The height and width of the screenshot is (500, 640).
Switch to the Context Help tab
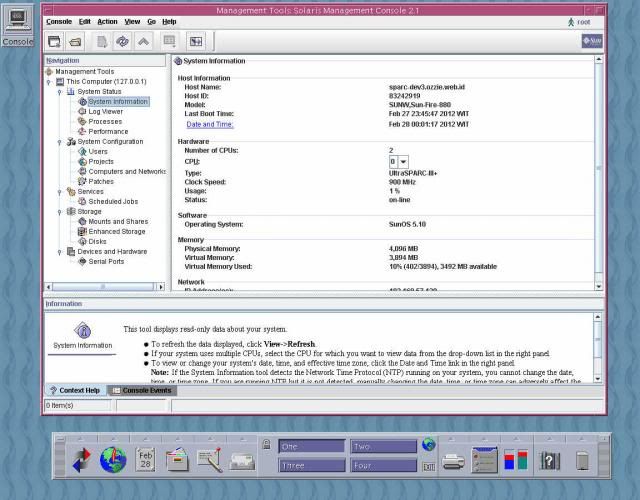tap(76, 391)
